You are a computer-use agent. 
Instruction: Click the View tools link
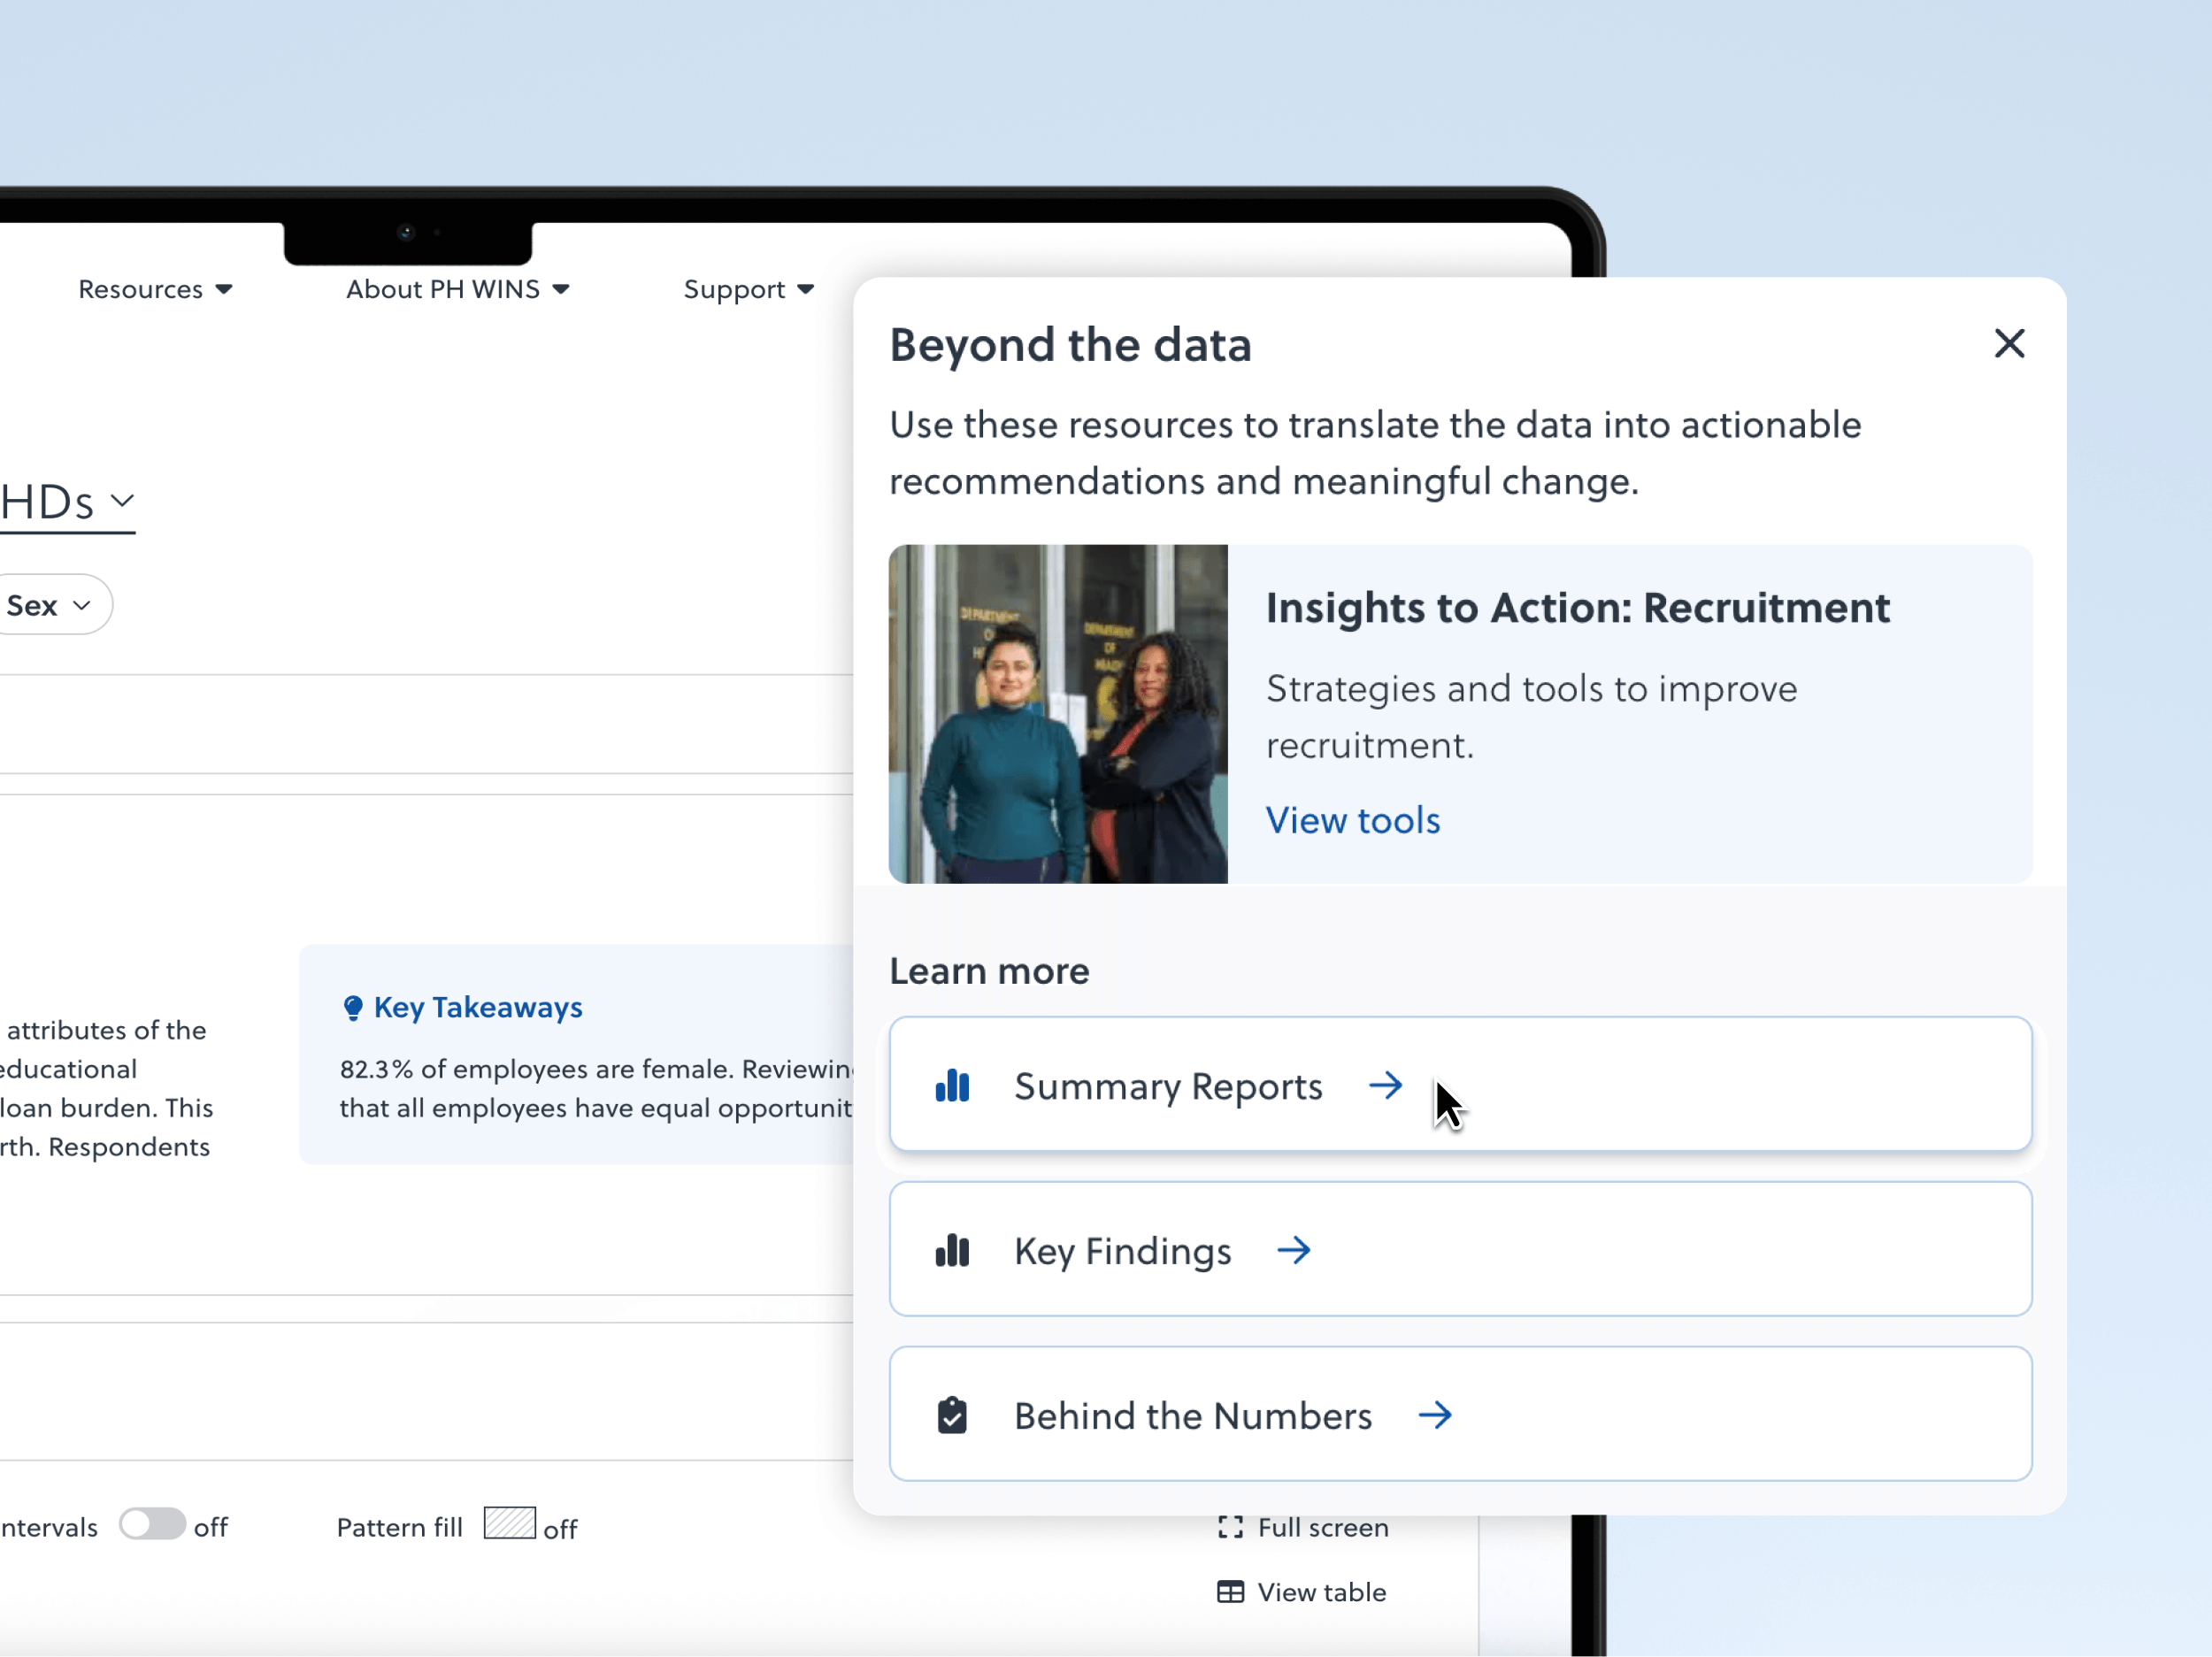1352,820
